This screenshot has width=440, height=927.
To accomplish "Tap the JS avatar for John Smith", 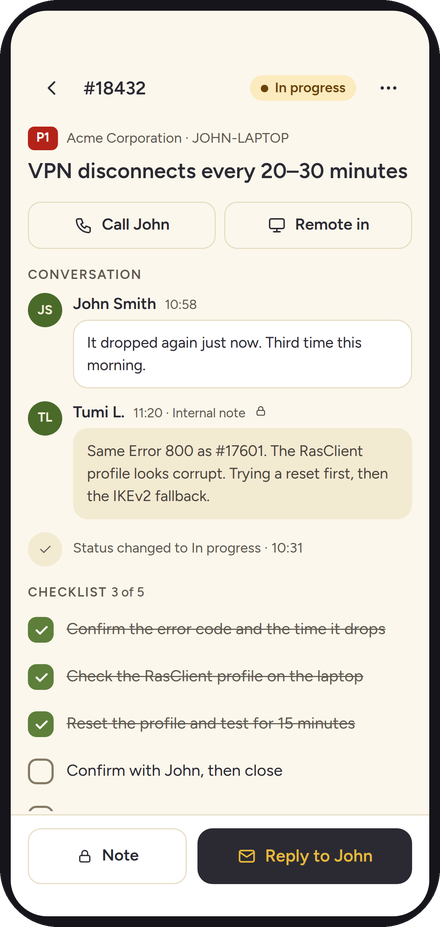I will point(45,310).
